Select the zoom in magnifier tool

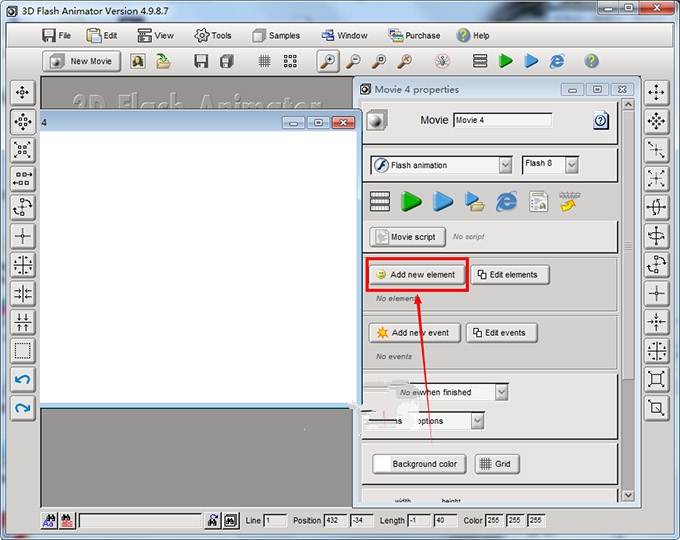[328, 61]
